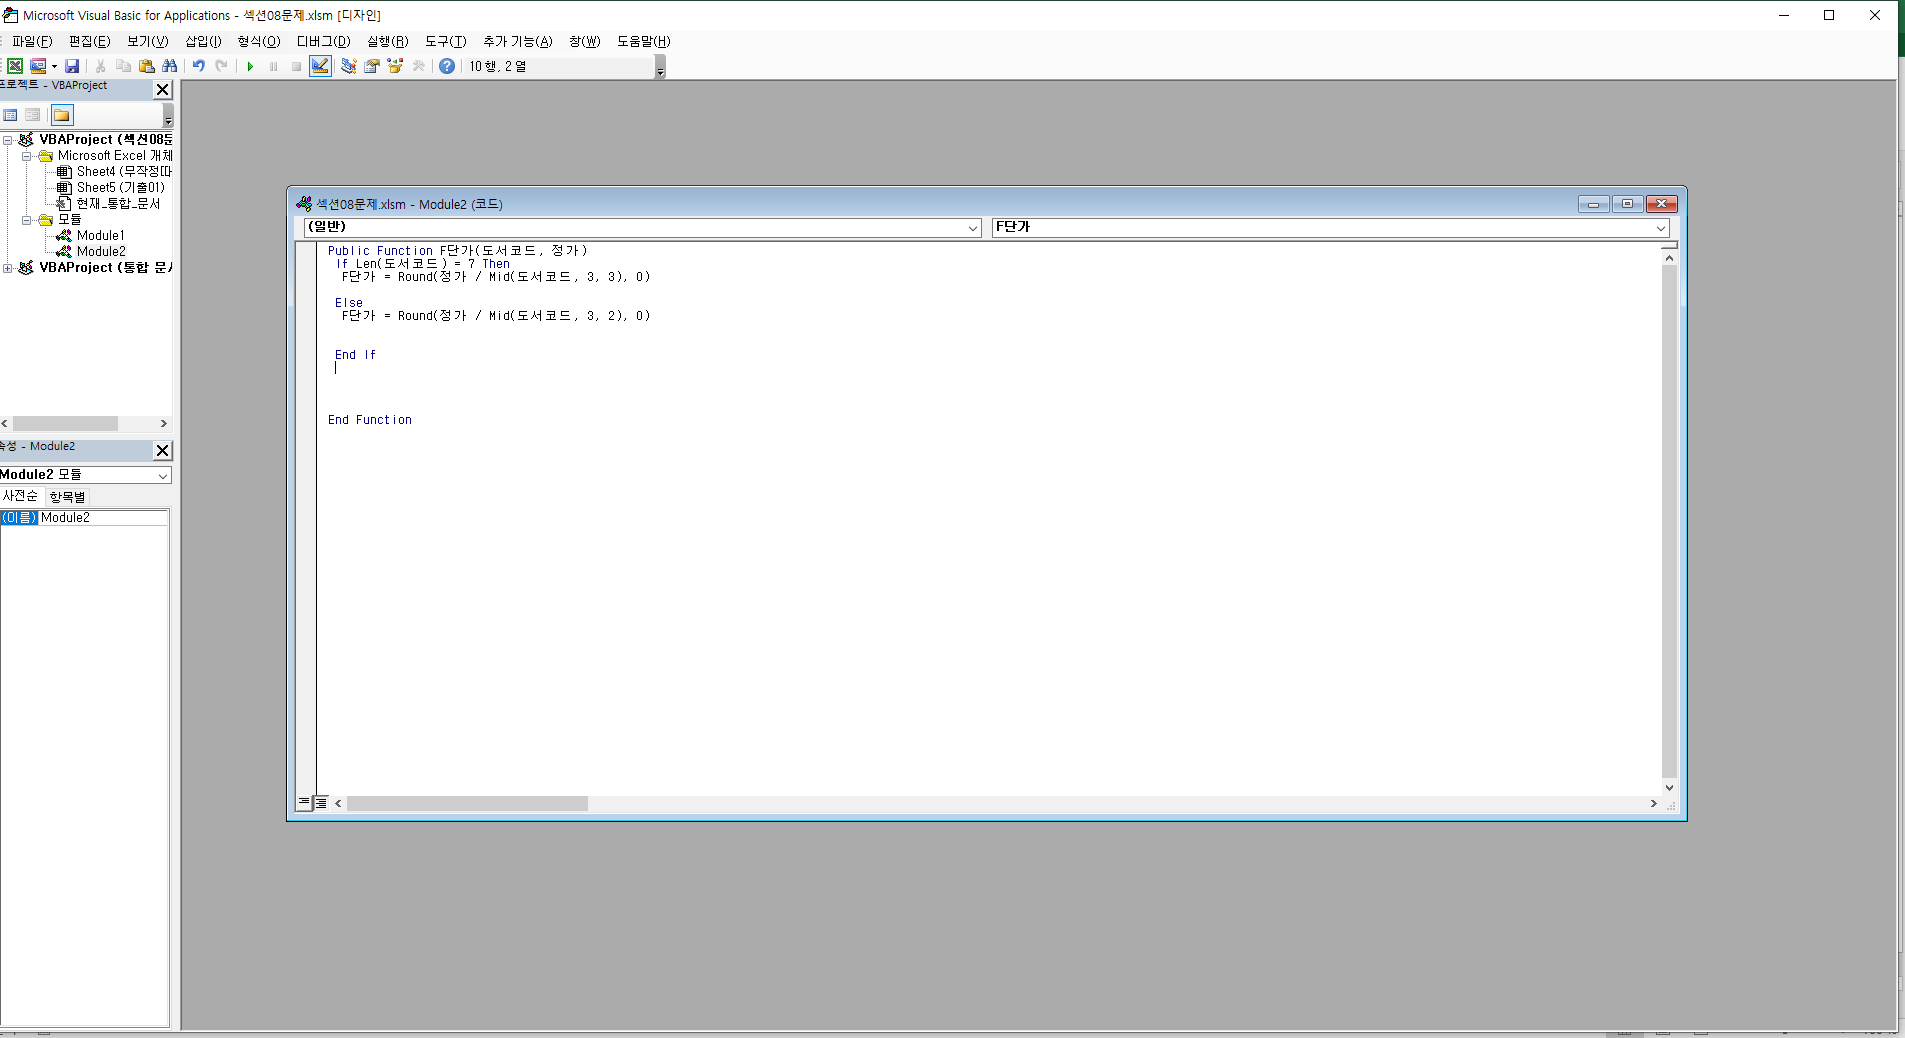Select the 항목별 tab in Properties
This screenshot has width=1905, height=1038.
pyautogui.click(x=67, y=497)
